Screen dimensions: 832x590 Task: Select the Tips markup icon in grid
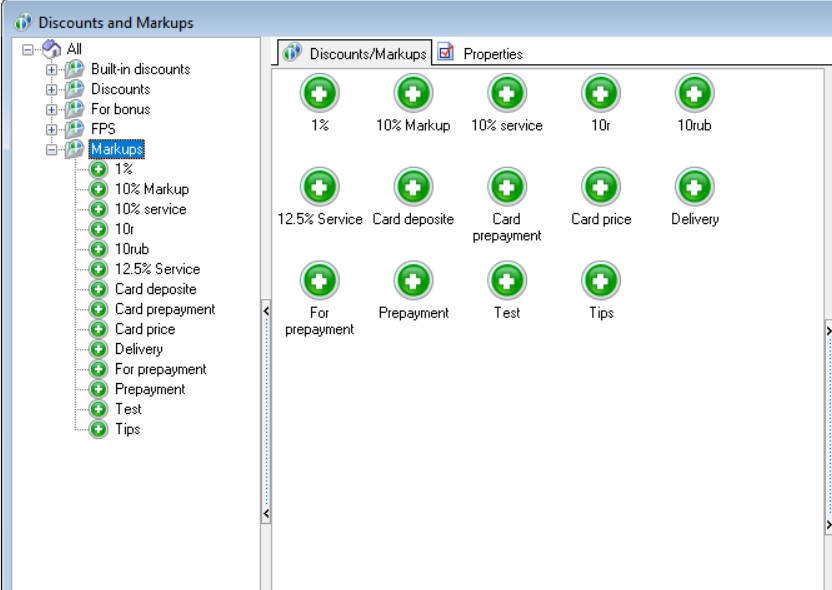coord(600,280)
